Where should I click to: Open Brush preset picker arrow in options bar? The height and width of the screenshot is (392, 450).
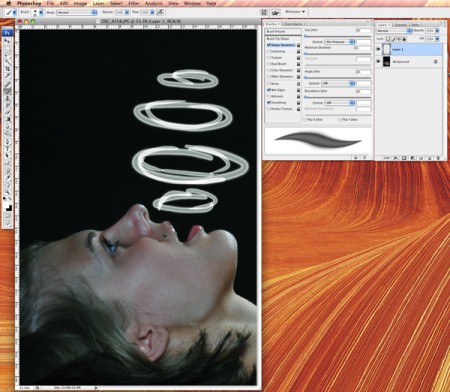(41, 12)
